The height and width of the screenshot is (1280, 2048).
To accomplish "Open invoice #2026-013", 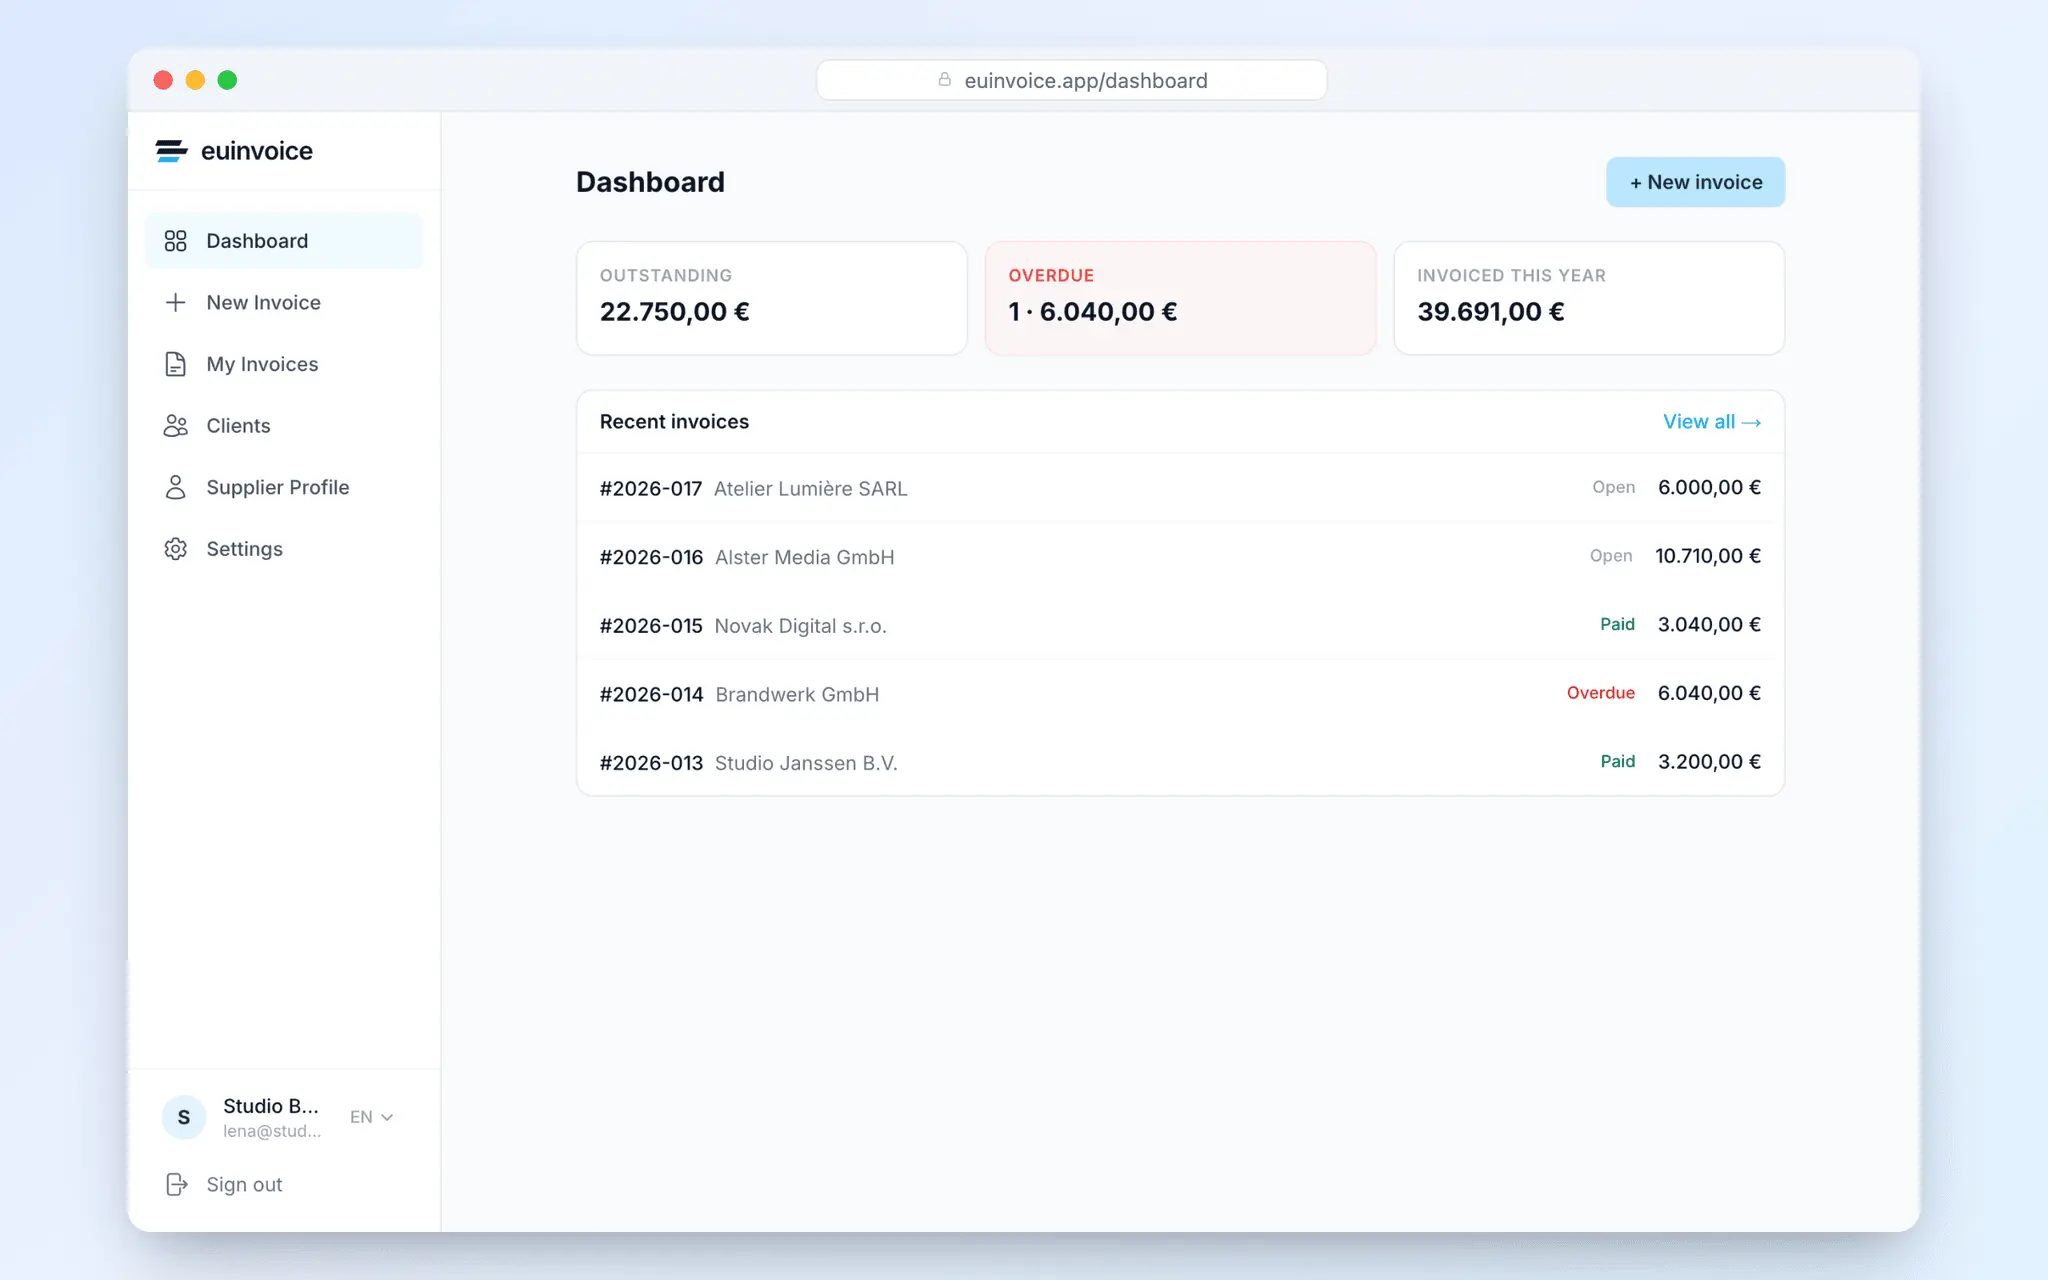I will click(x=1180, y=762).
